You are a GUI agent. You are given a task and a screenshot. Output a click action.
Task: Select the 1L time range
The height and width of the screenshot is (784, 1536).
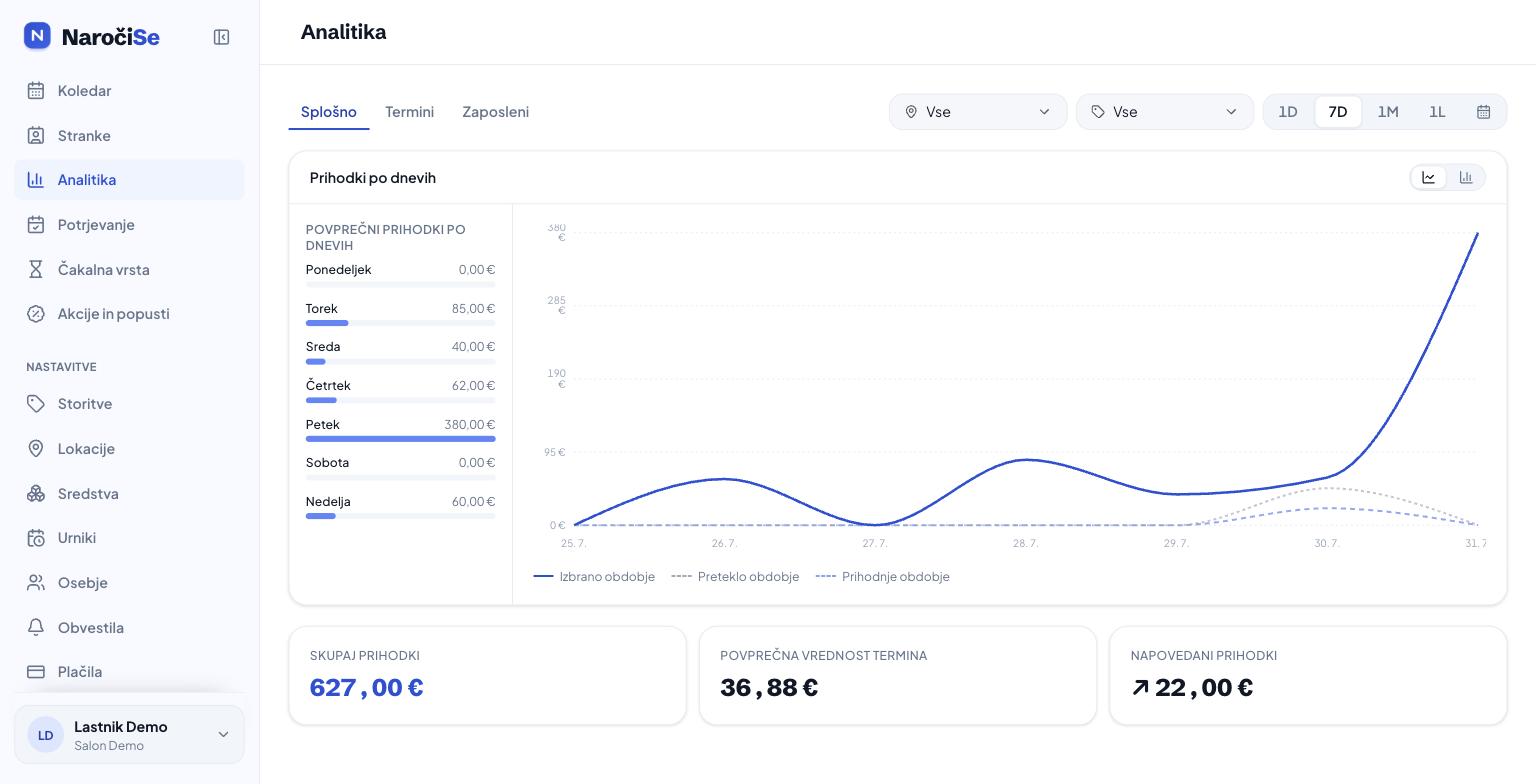(1437, 112)
